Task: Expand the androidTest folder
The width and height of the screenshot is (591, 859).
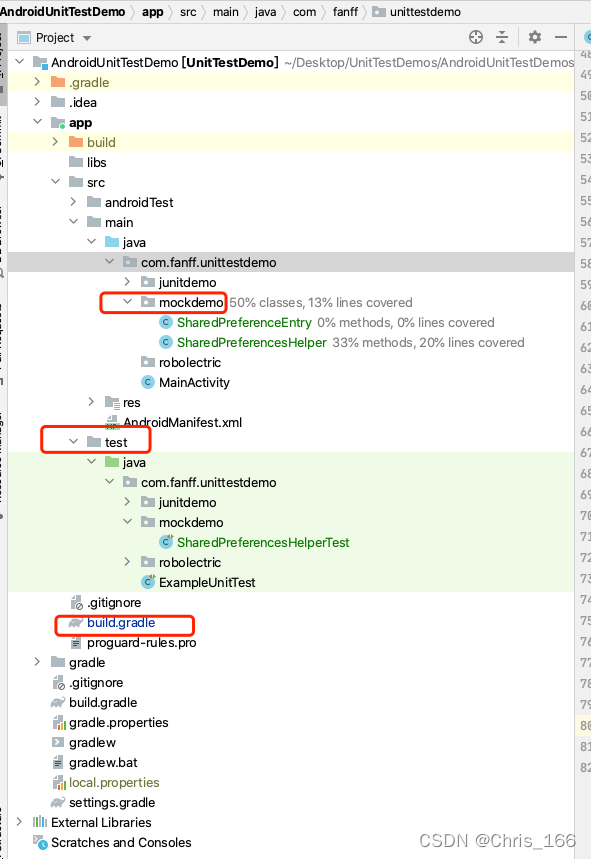Action: 73,202
